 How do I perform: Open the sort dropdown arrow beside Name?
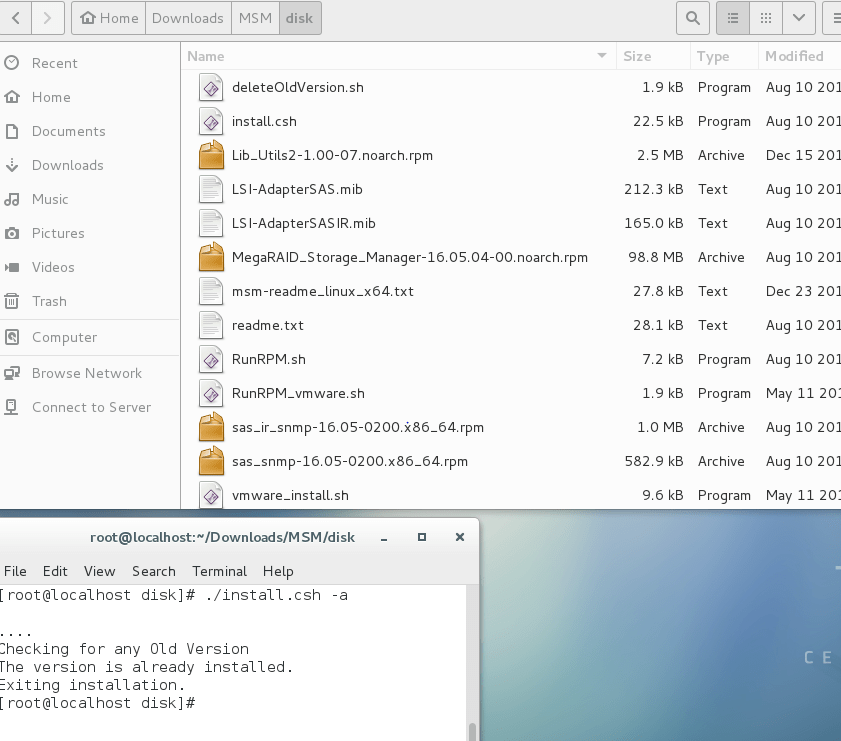tap(600, 56)
